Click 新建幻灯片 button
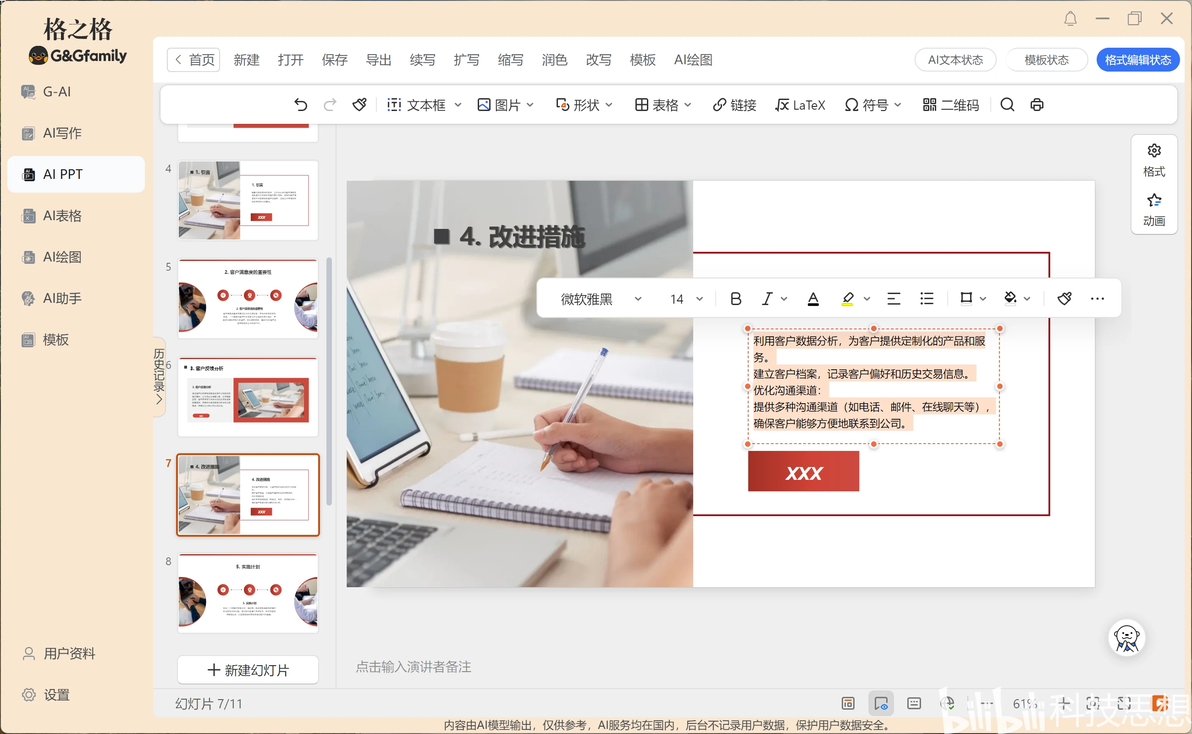The height and width of the screenshot is (734, 1192). click(248, 670)
